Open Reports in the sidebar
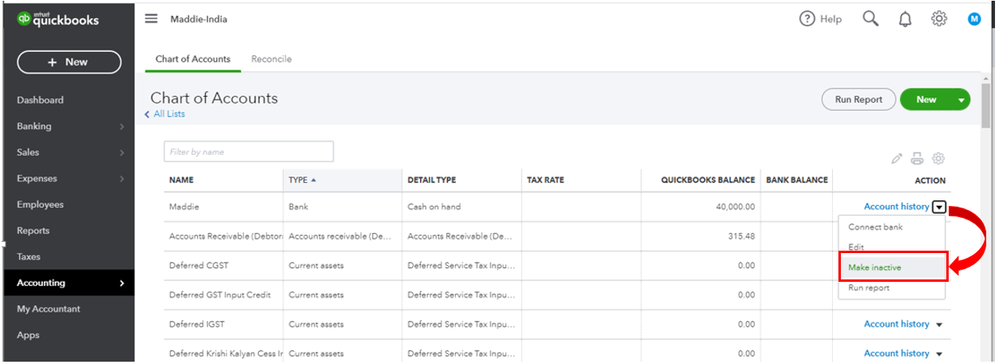This screenshot has height=364, width=999. 33,231
